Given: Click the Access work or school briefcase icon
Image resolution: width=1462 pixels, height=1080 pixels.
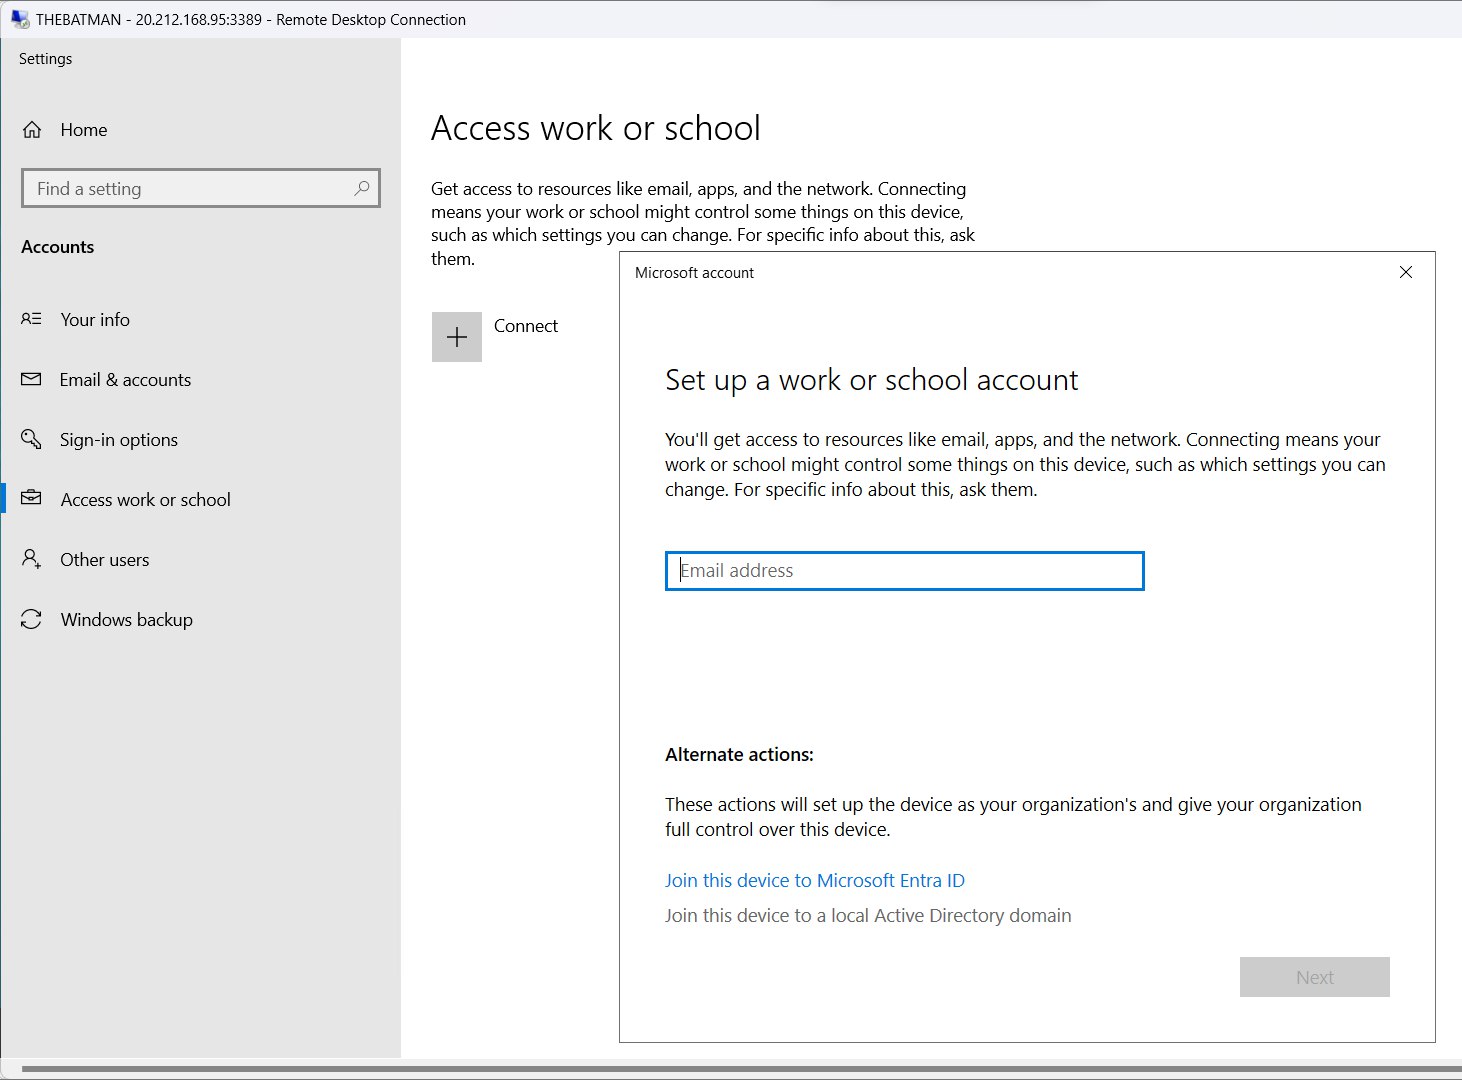Looking at the screenshot, I should pyautogui.click(x=32, y=498).
